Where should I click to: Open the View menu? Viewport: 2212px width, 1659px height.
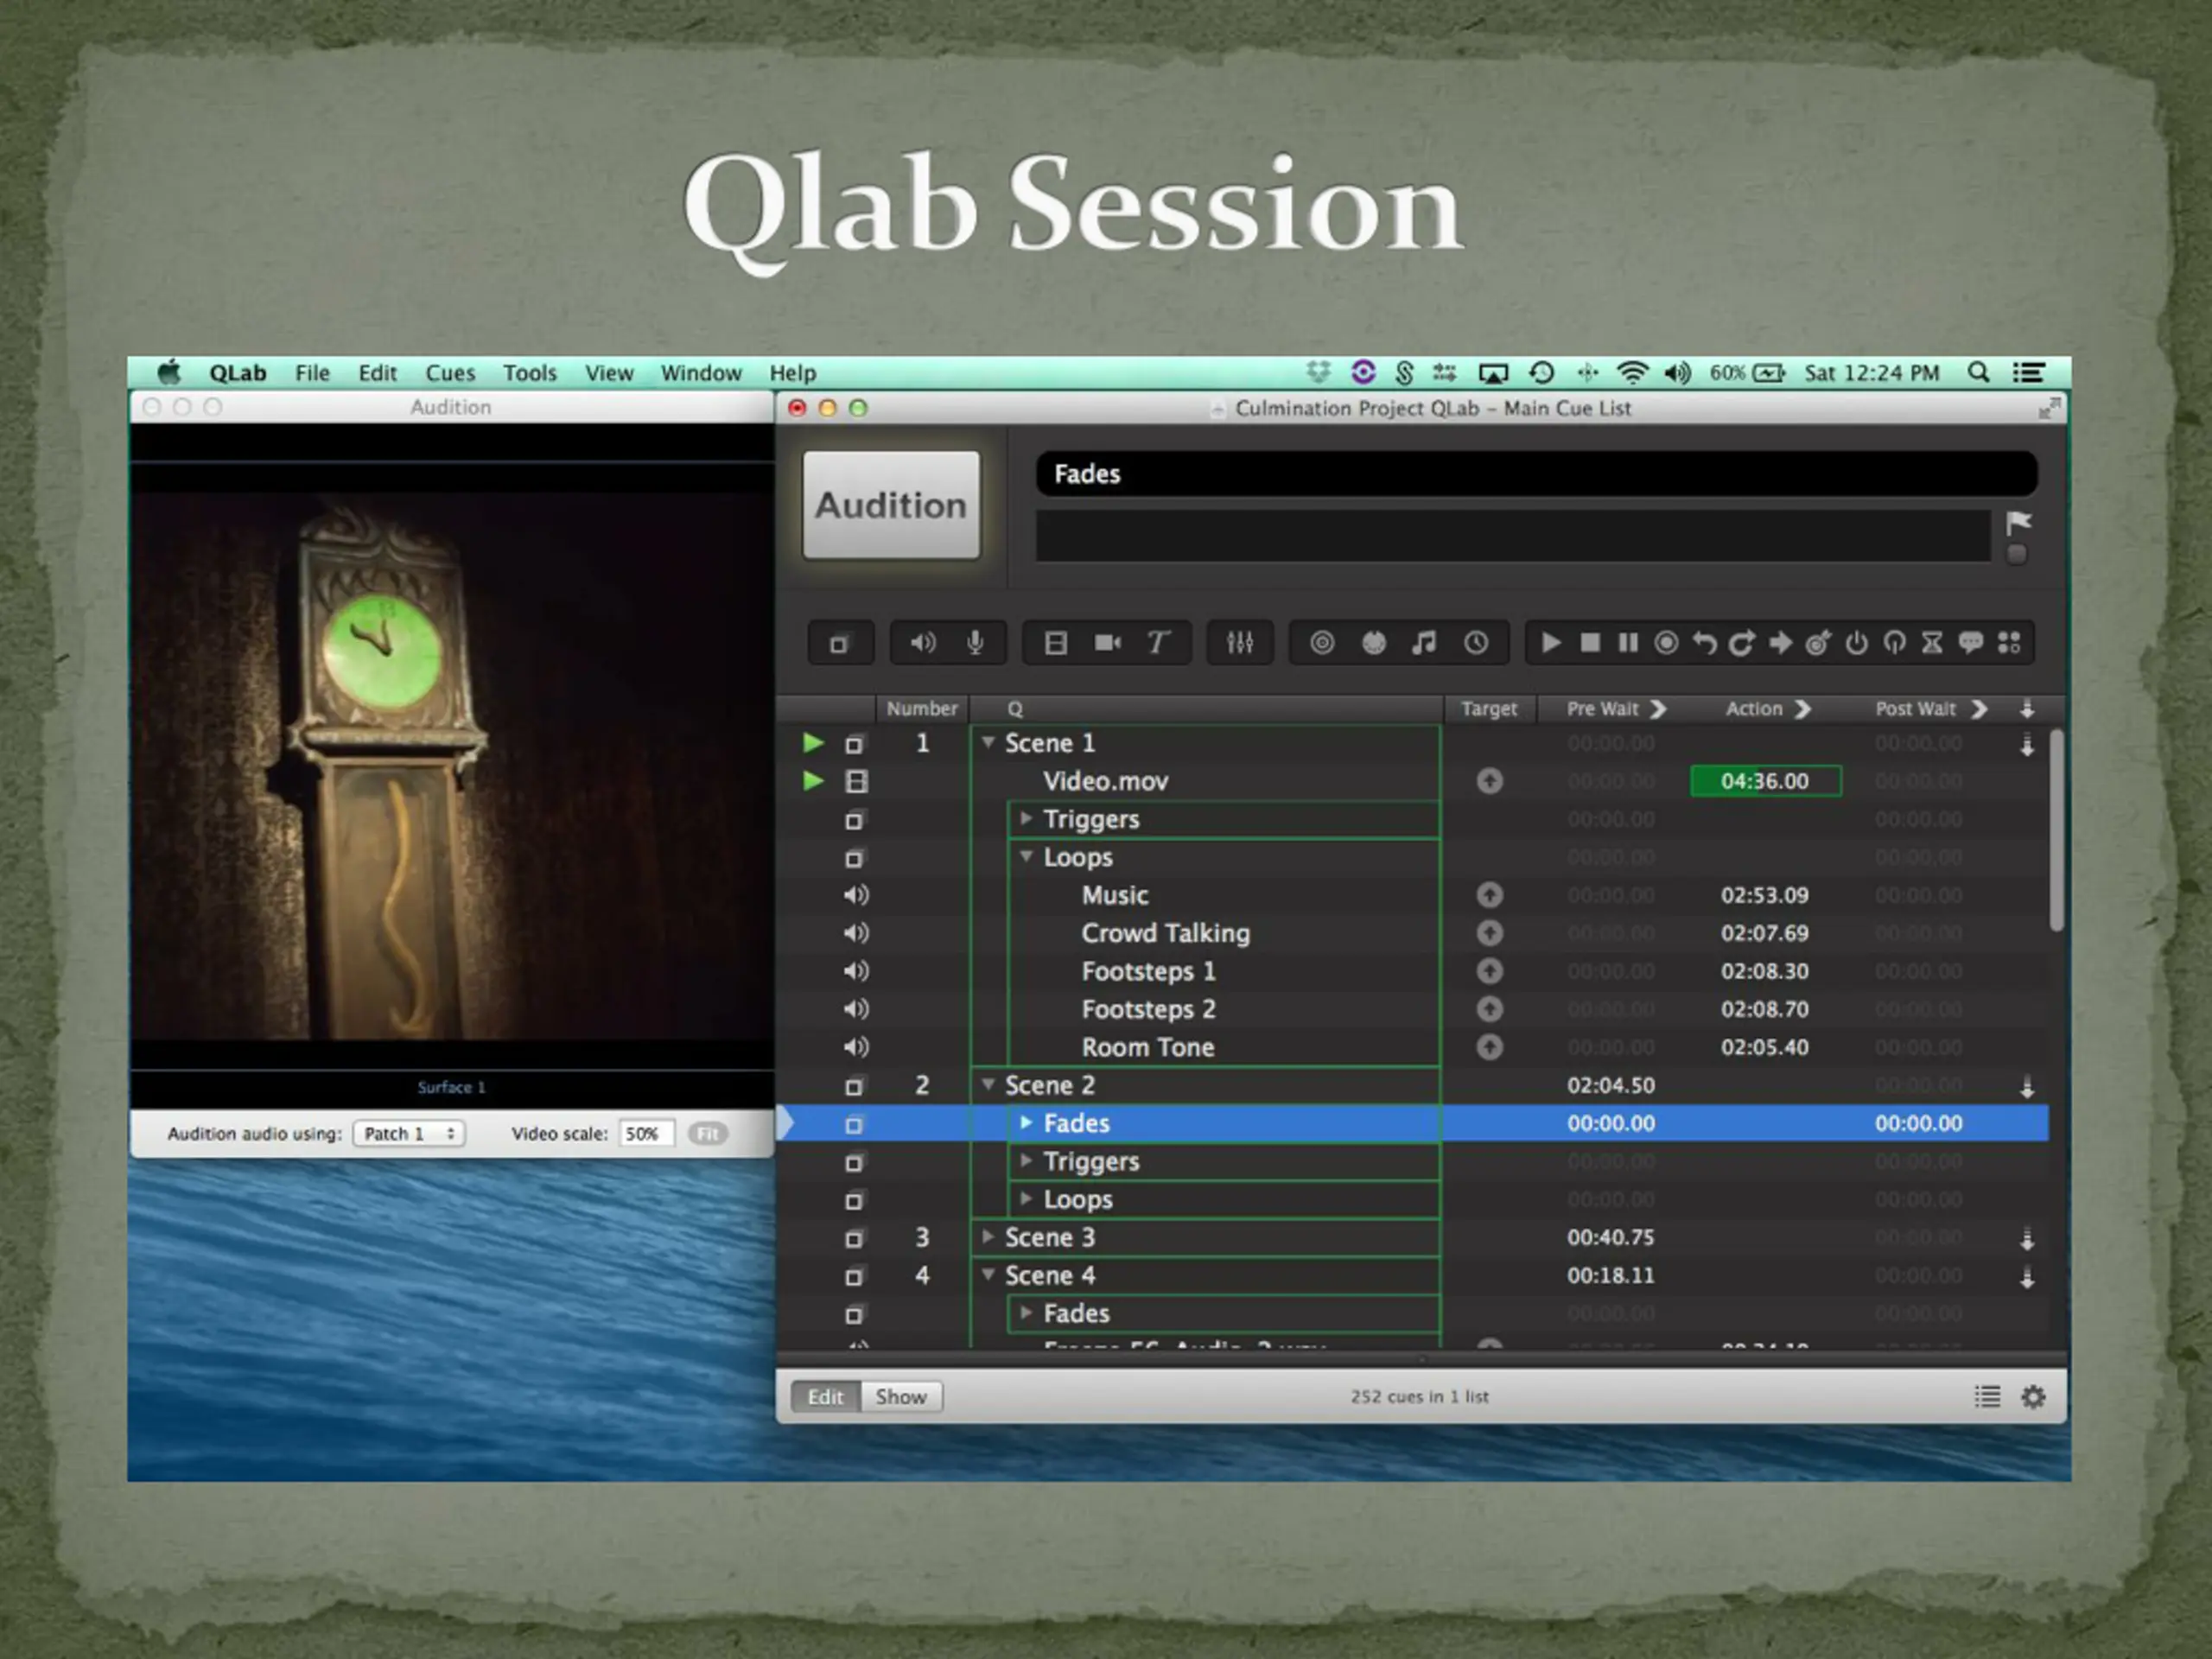coord(608,373)
